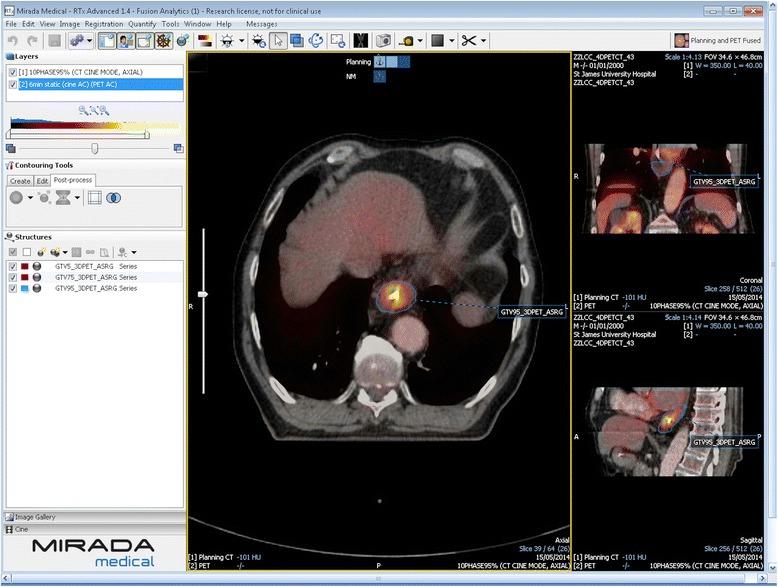Uncheck the GTV75_3DPET_ASRG structure checkbox
Viewport: 778px width, 587px height.
[x=13, y=277]
